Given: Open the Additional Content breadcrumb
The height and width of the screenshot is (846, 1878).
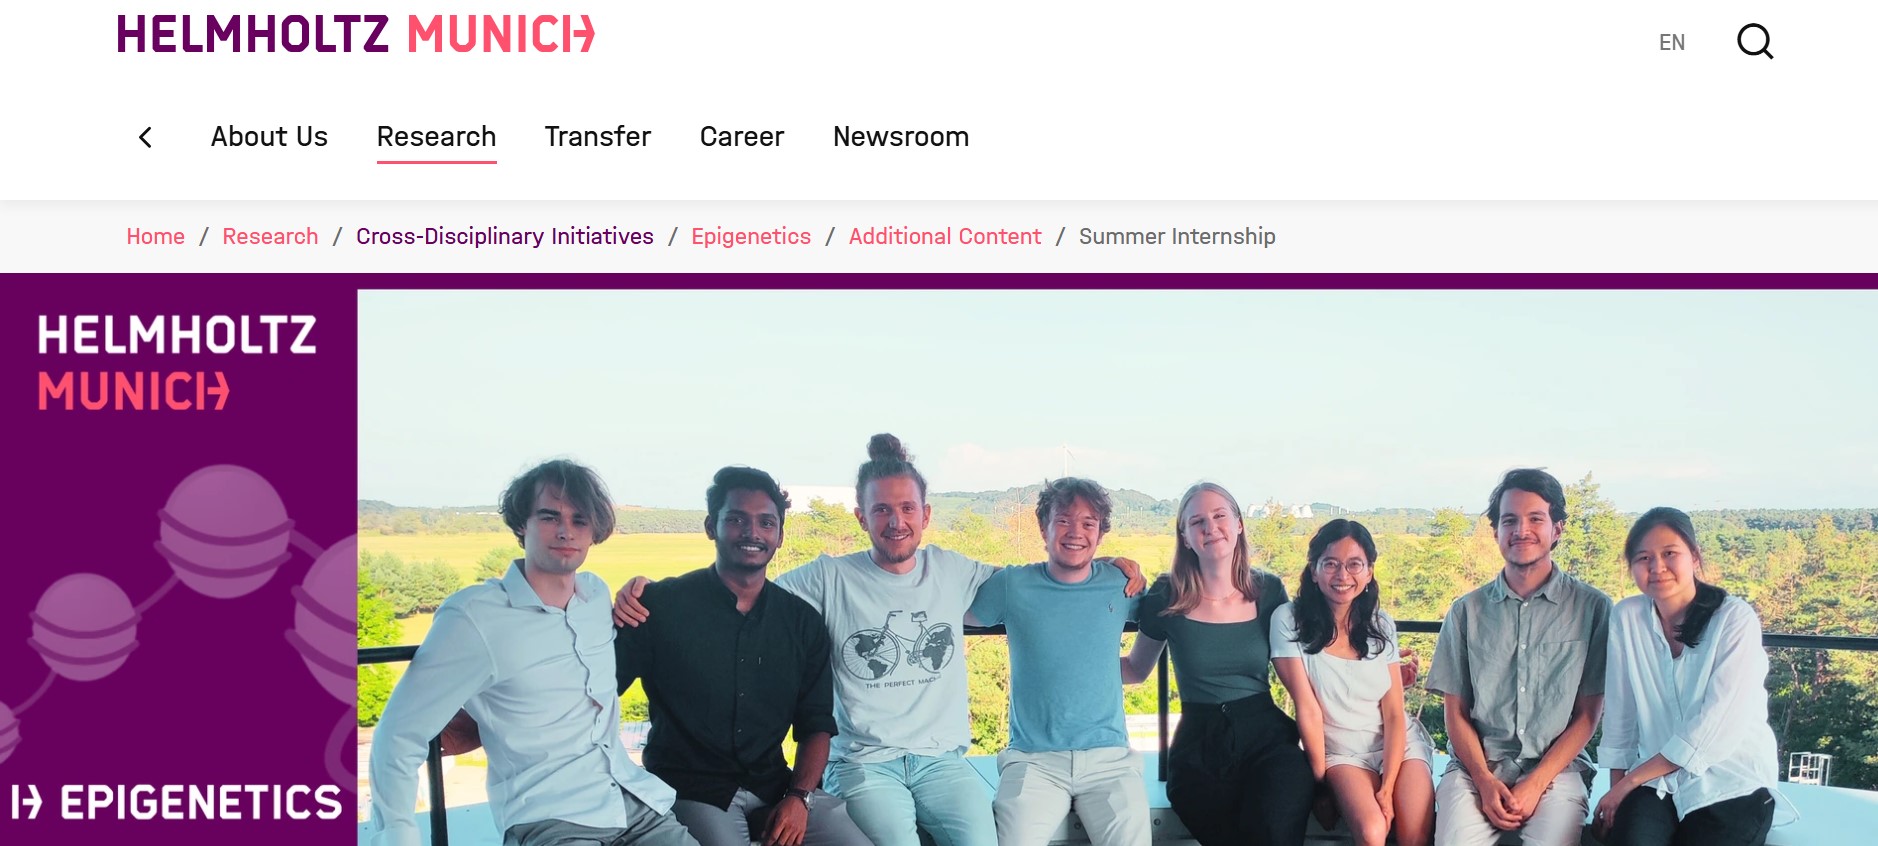Looking at the screenshot, I should (945, 236).
